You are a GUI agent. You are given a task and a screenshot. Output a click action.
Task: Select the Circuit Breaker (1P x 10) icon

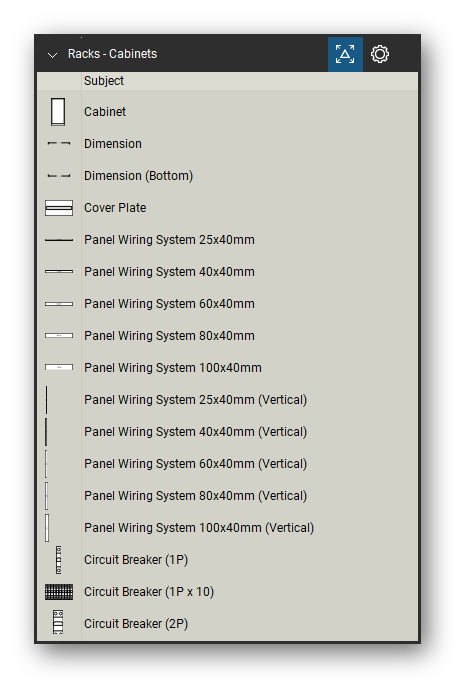point(59,592)
